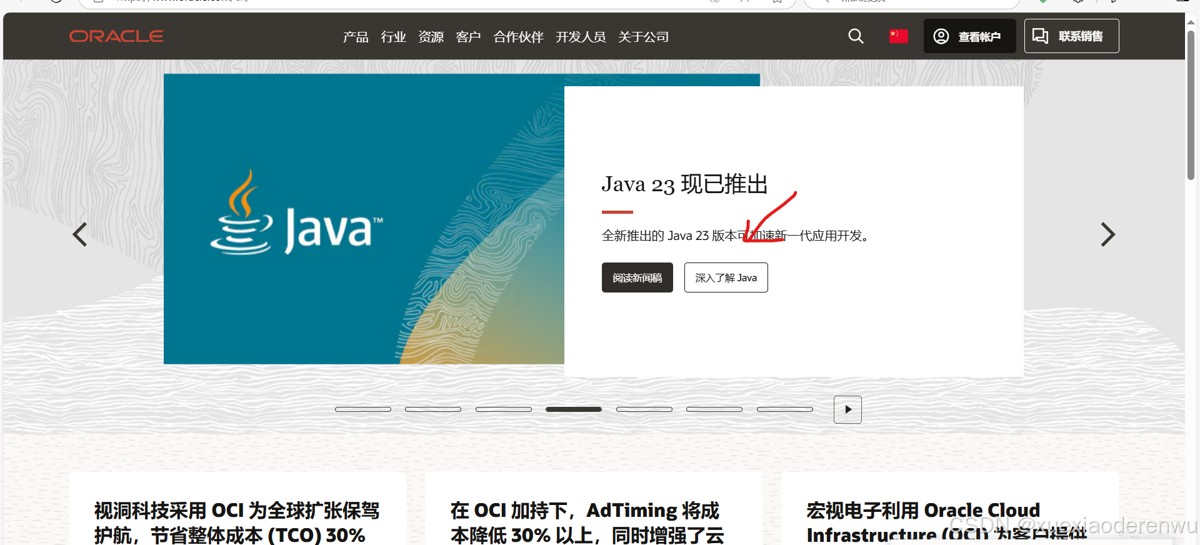Screen dimensions: 1200x545
Task: Open the 行业 menu
Action: click(393, 37)
